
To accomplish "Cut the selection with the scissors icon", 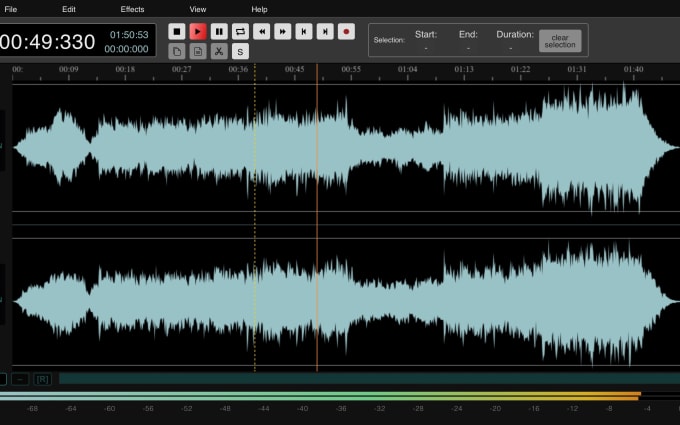I will (x=219, y=52).
